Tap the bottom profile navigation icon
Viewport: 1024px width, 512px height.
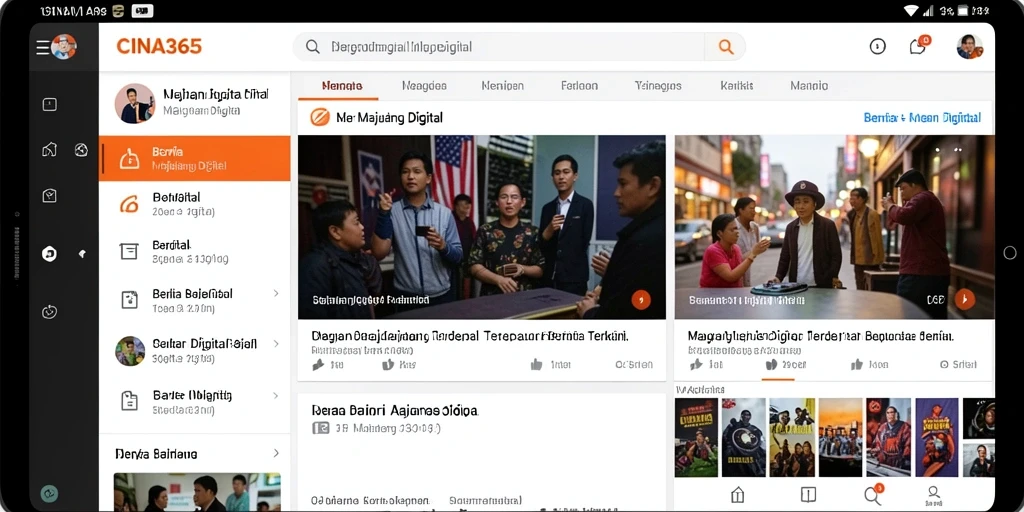tap(934, 494)
